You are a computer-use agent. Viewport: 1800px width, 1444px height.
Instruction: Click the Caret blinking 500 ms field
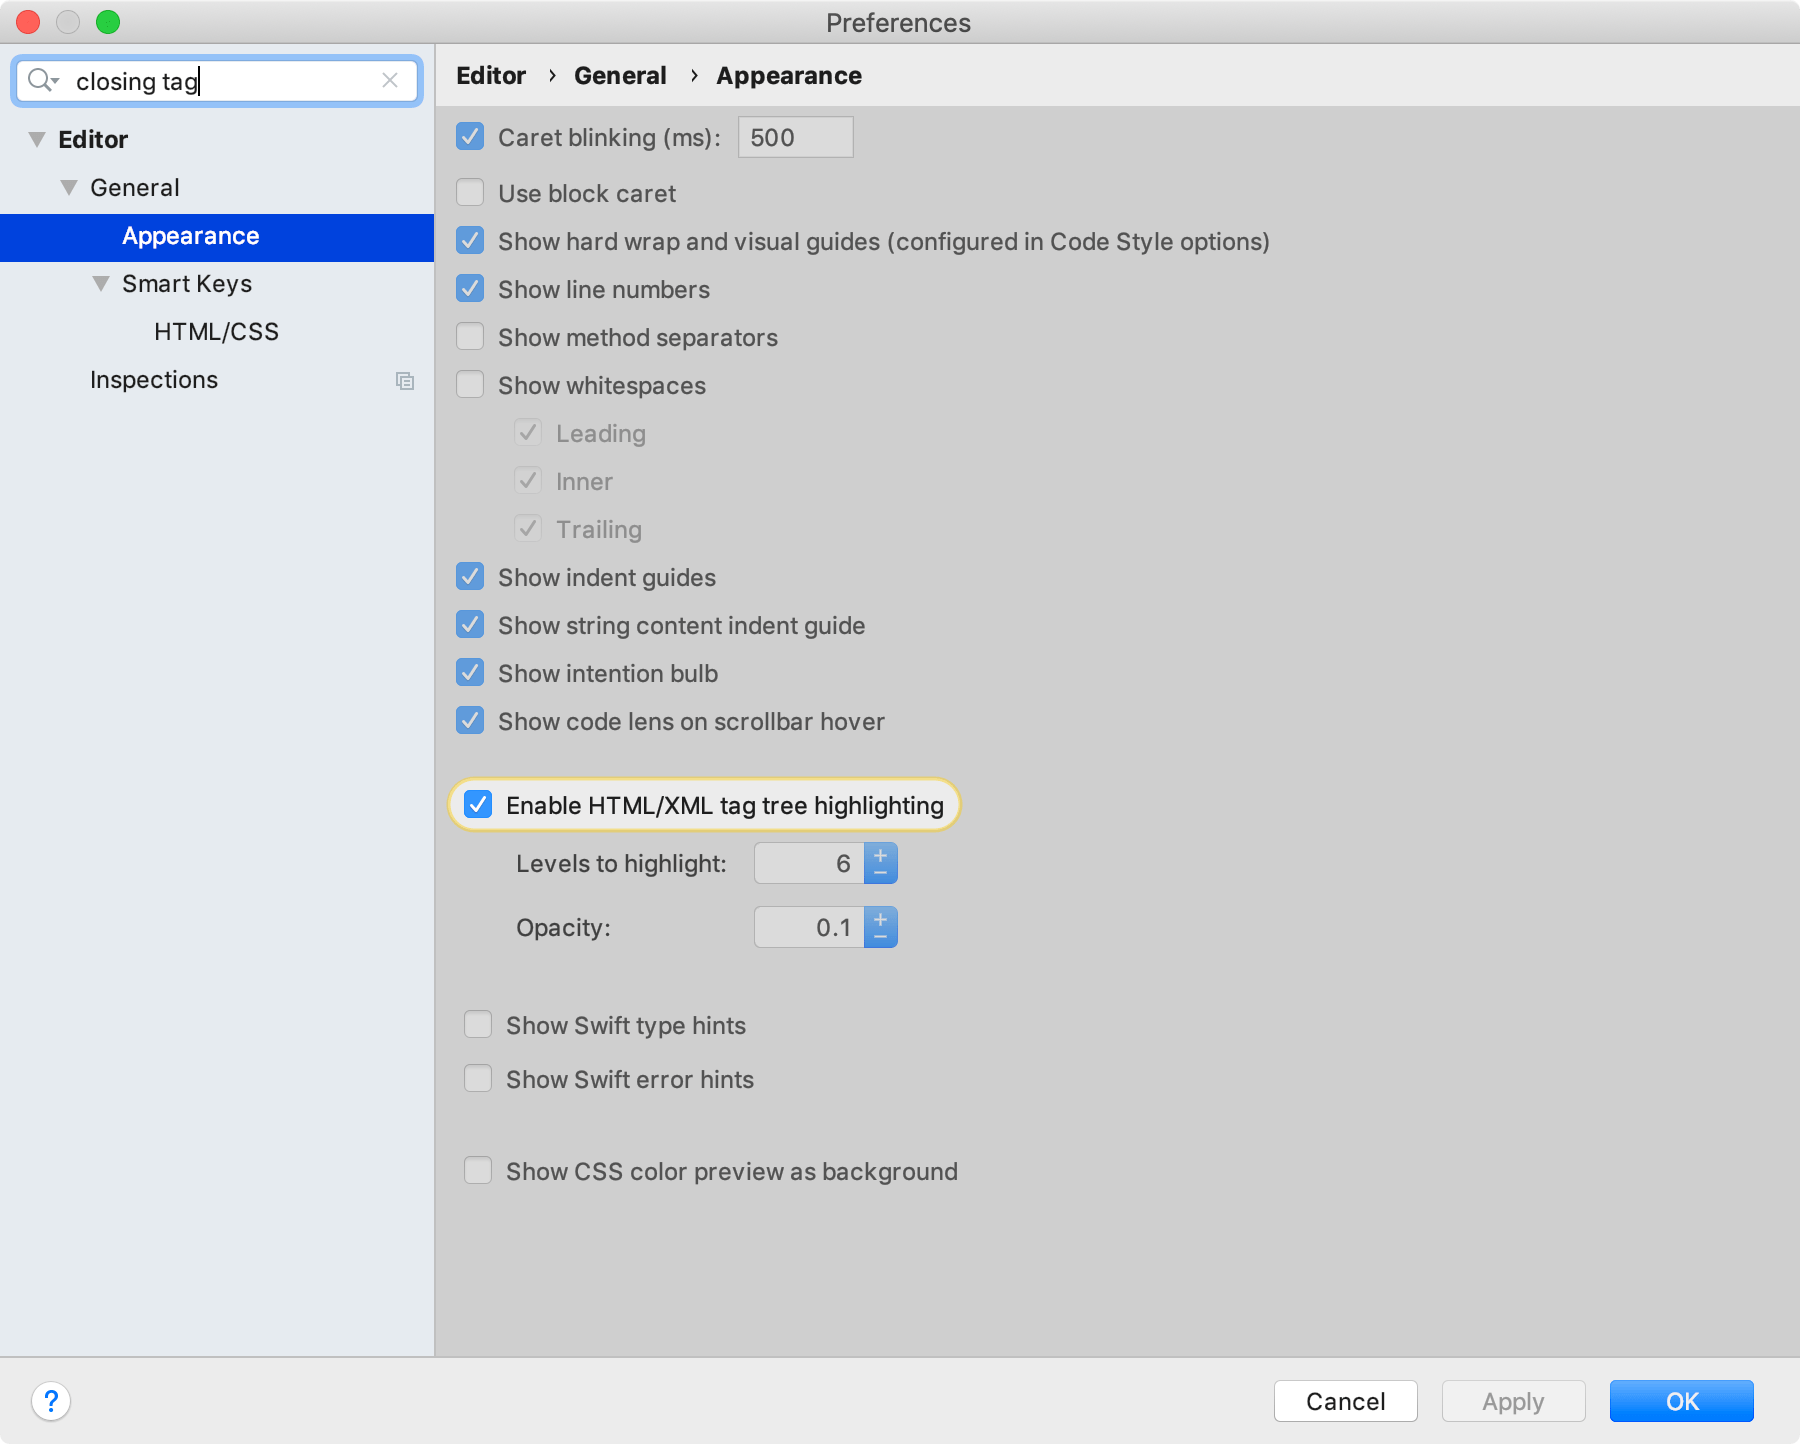[x=796, y=137]
